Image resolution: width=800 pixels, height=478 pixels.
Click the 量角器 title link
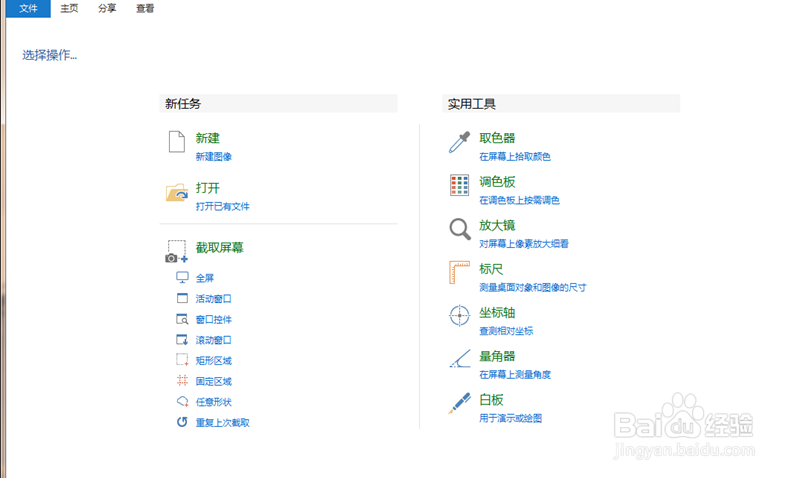pyautogui.click(x=497, y=356)
